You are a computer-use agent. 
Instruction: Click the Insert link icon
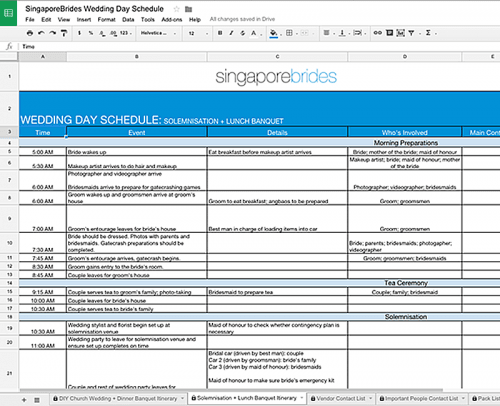377,33
